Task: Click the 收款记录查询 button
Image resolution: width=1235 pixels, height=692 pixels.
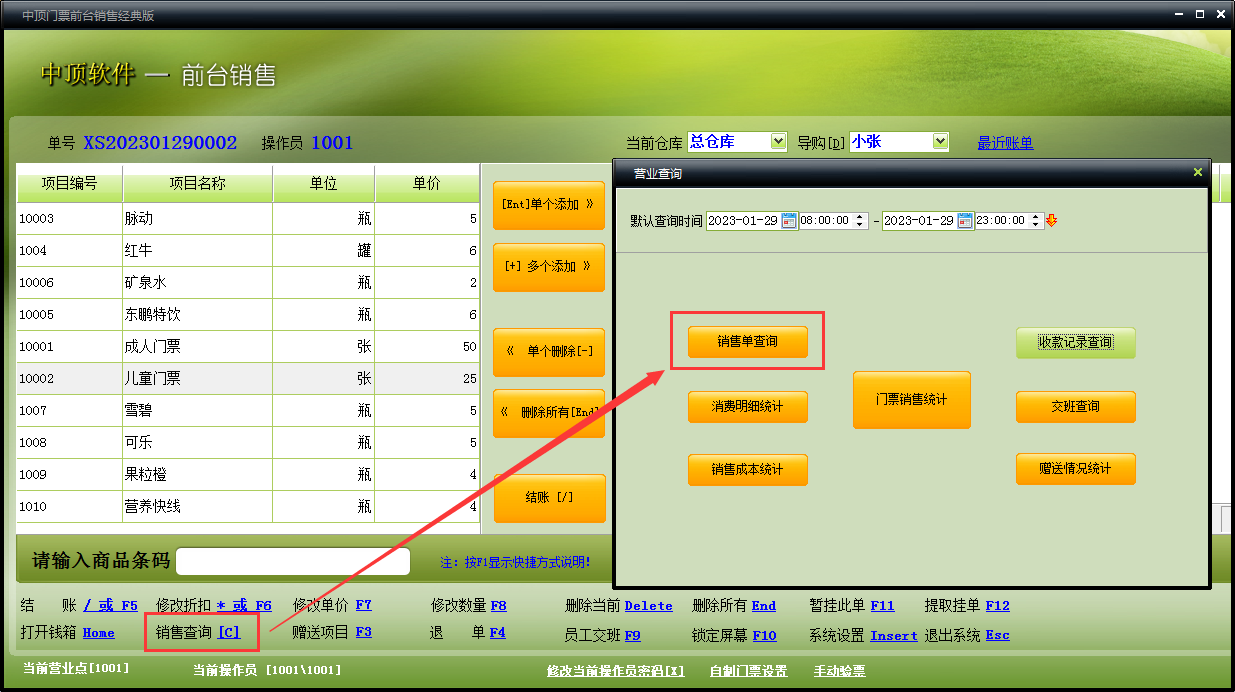Action: coord(1075,343)
